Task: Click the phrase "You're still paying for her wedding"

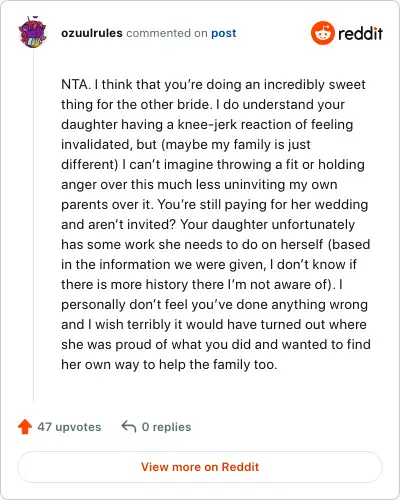Action: pyautogui.click(x=263, y=205)
